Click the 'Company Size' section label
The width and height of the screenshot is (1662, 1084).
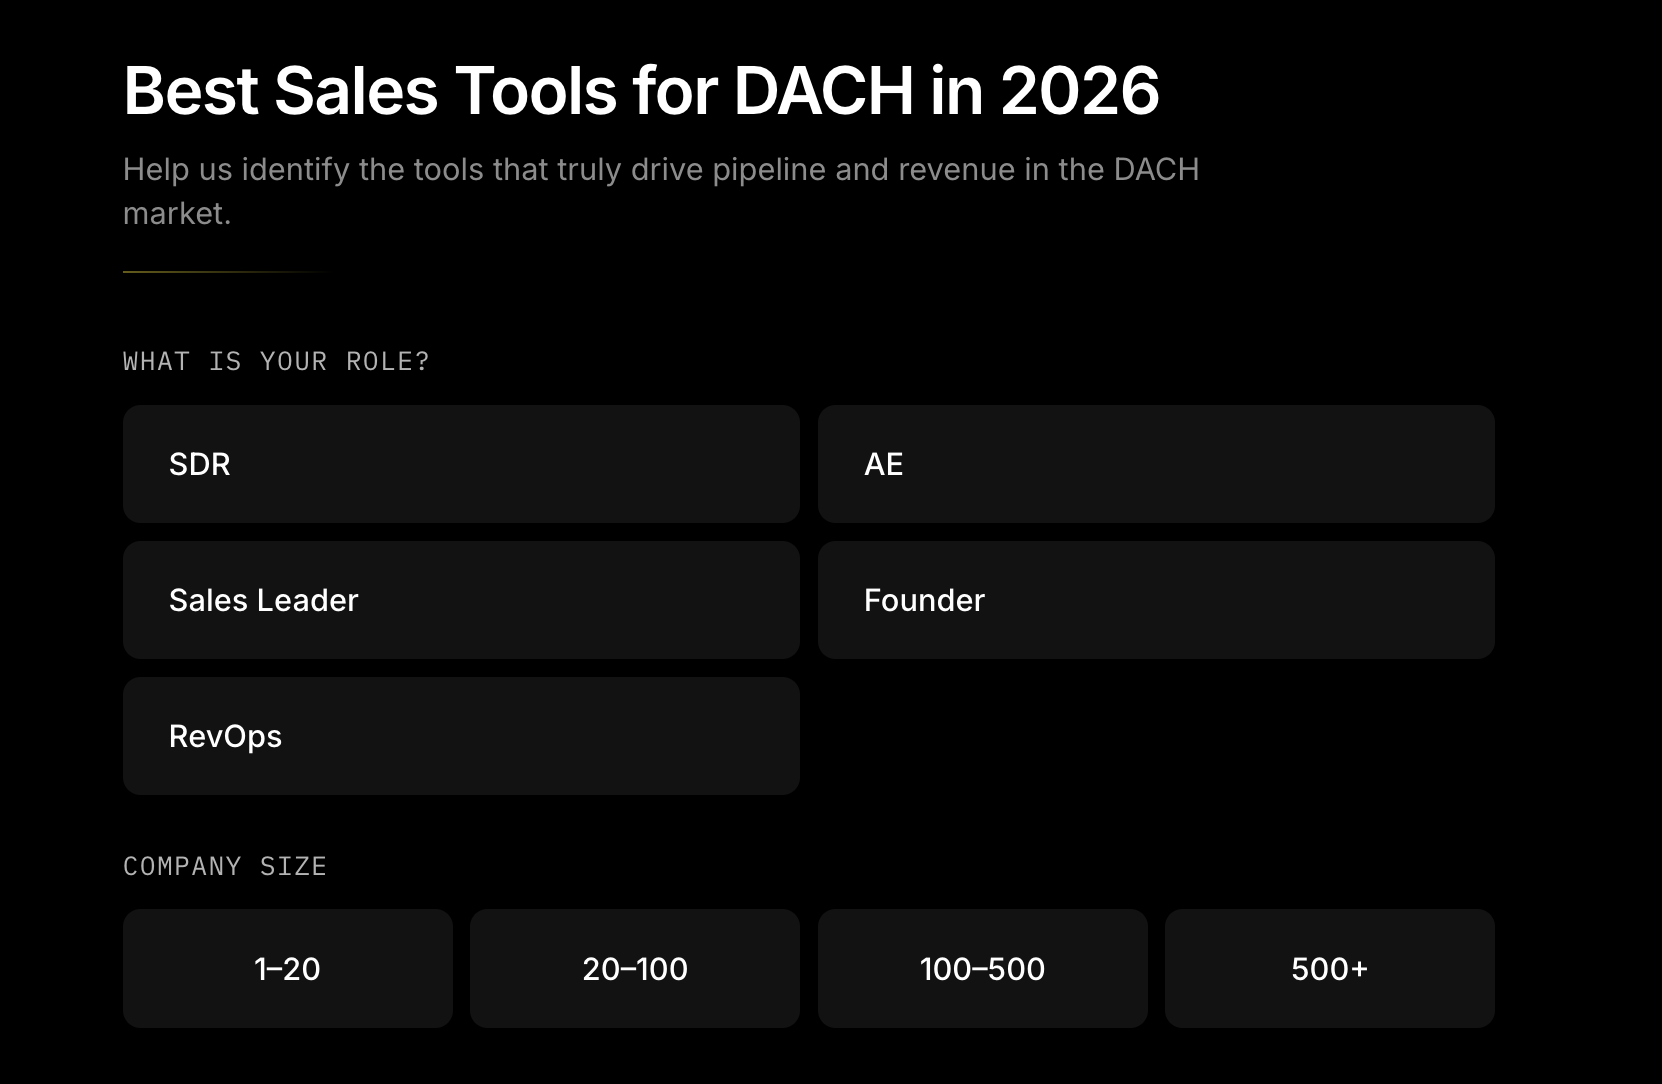tap(225, 866)
